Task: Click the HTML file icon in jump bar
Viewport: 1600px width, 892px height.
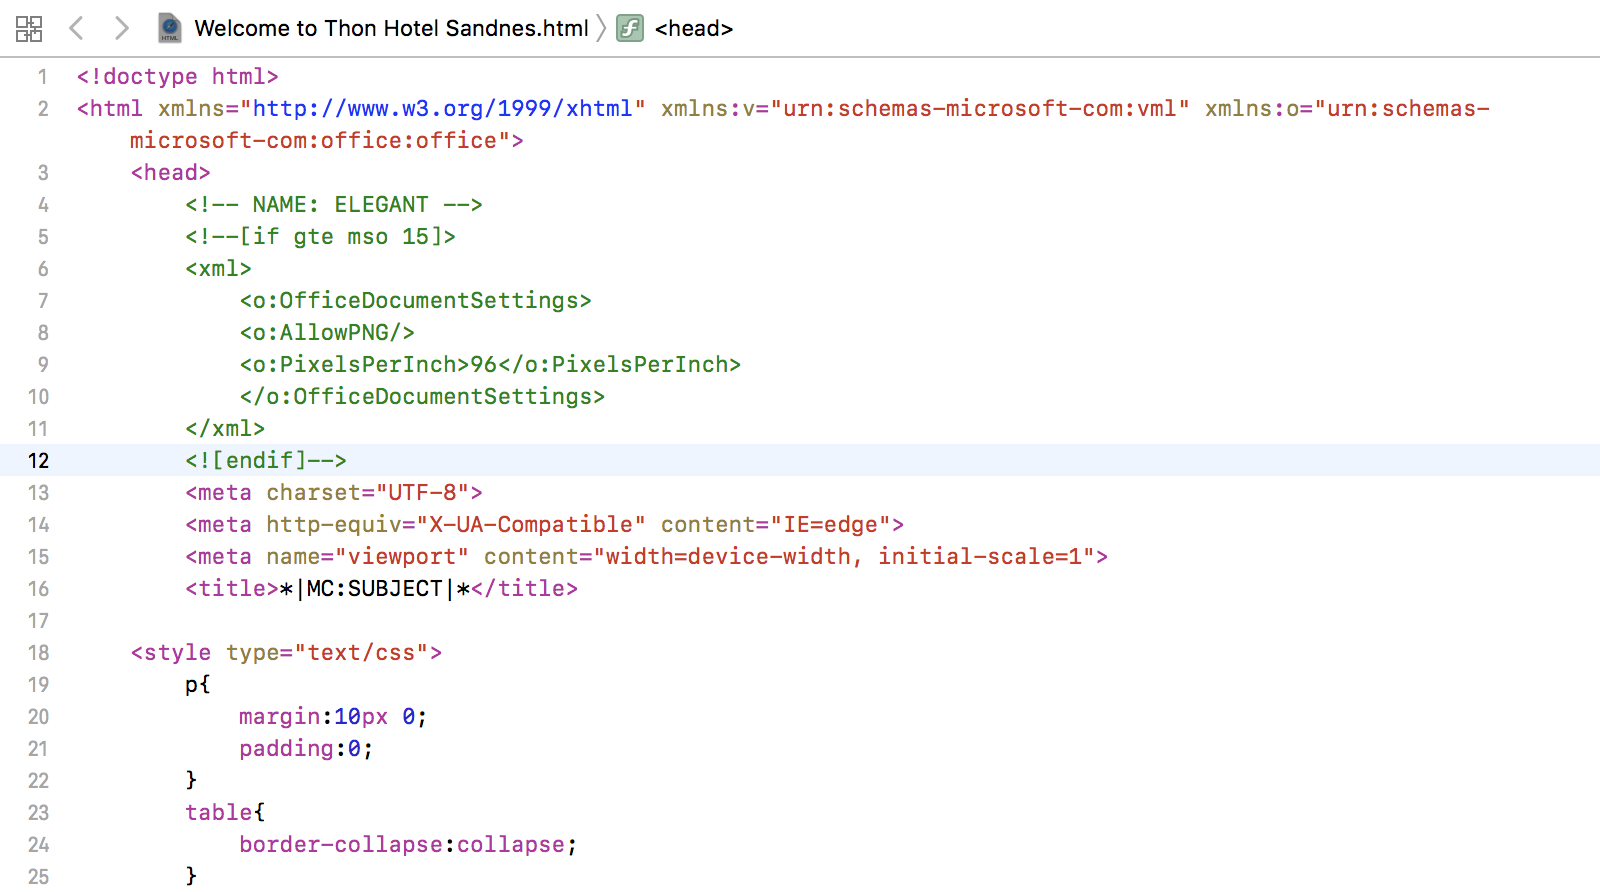Action: (x=170, y=28)
